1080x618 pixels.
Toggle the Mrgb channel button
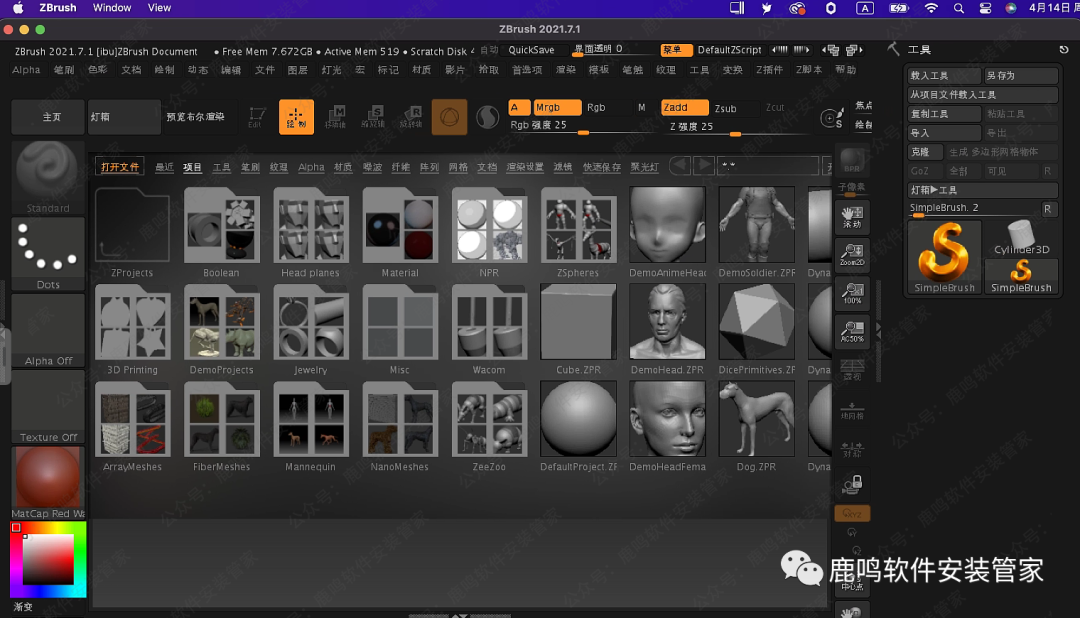pyautogui.click(x=557, y=108)
